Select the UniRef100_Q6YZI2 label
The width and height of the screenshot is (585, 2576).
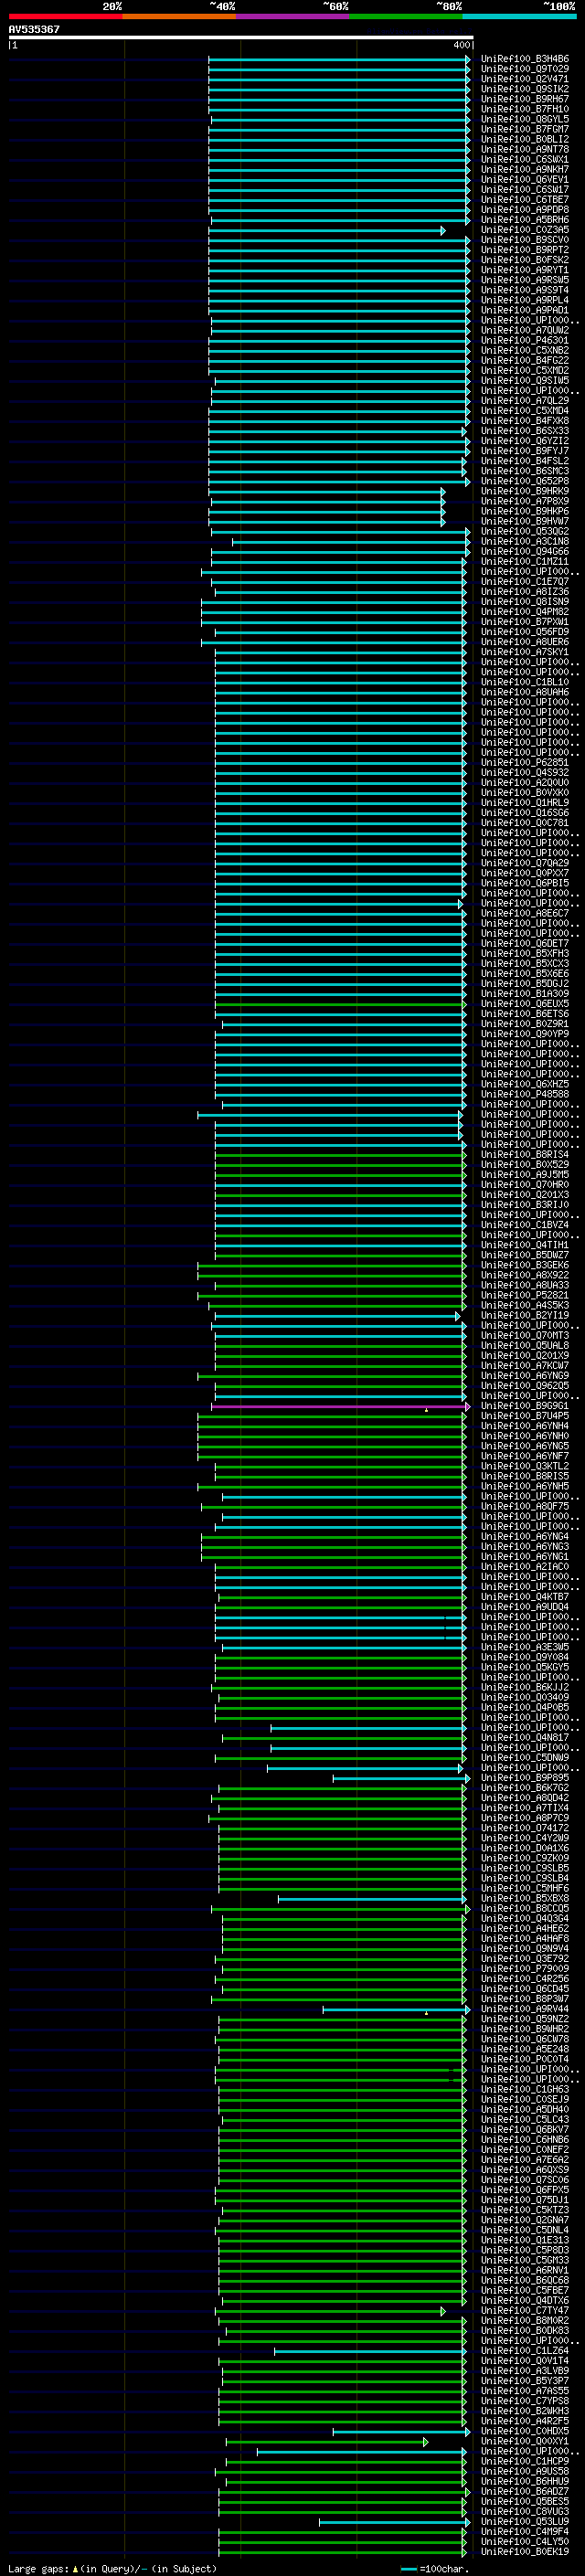tap(525, 441)
